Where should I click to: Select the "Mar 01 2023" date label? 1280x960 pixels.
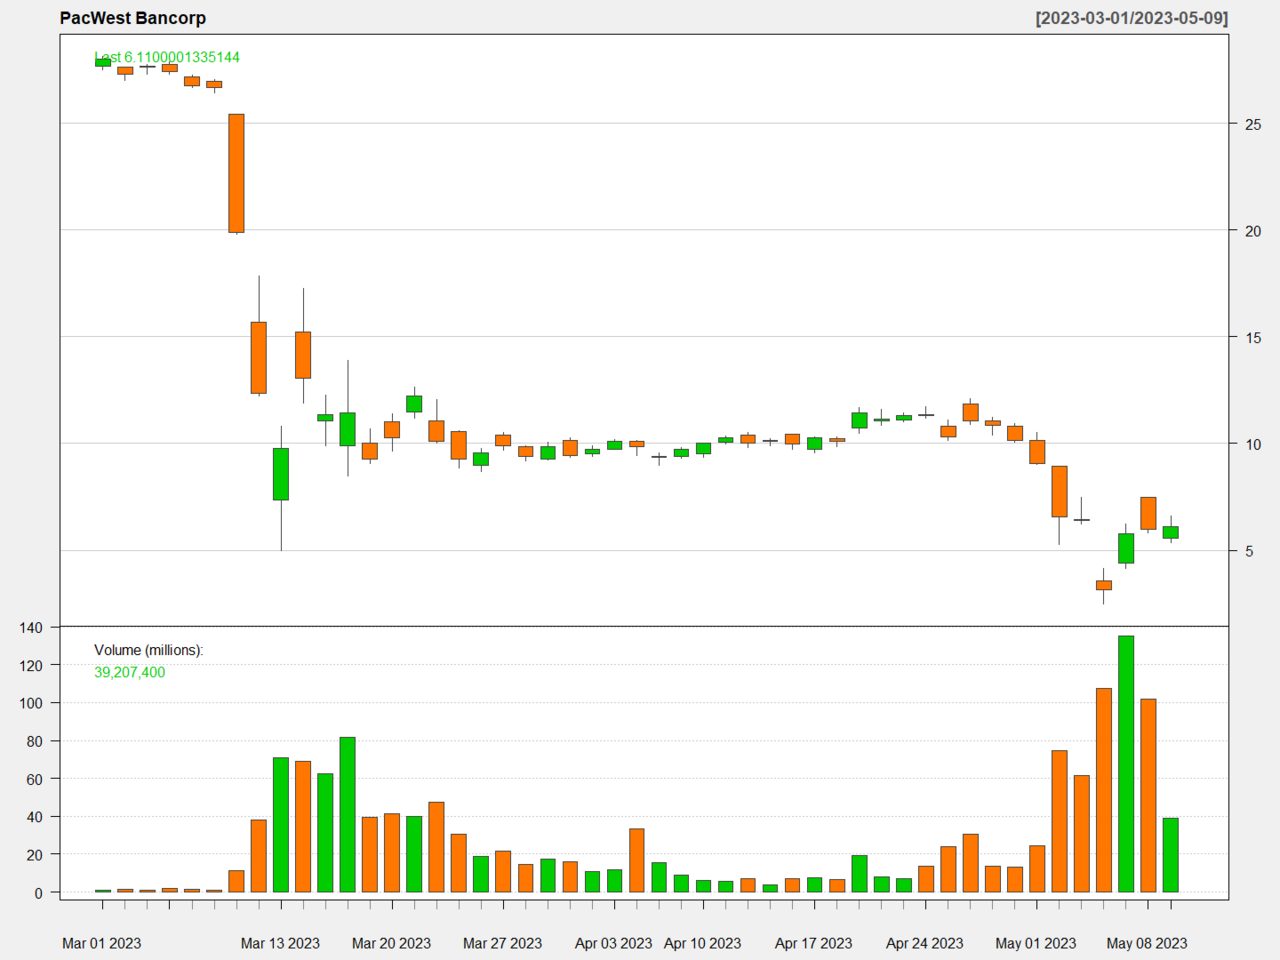102,943
